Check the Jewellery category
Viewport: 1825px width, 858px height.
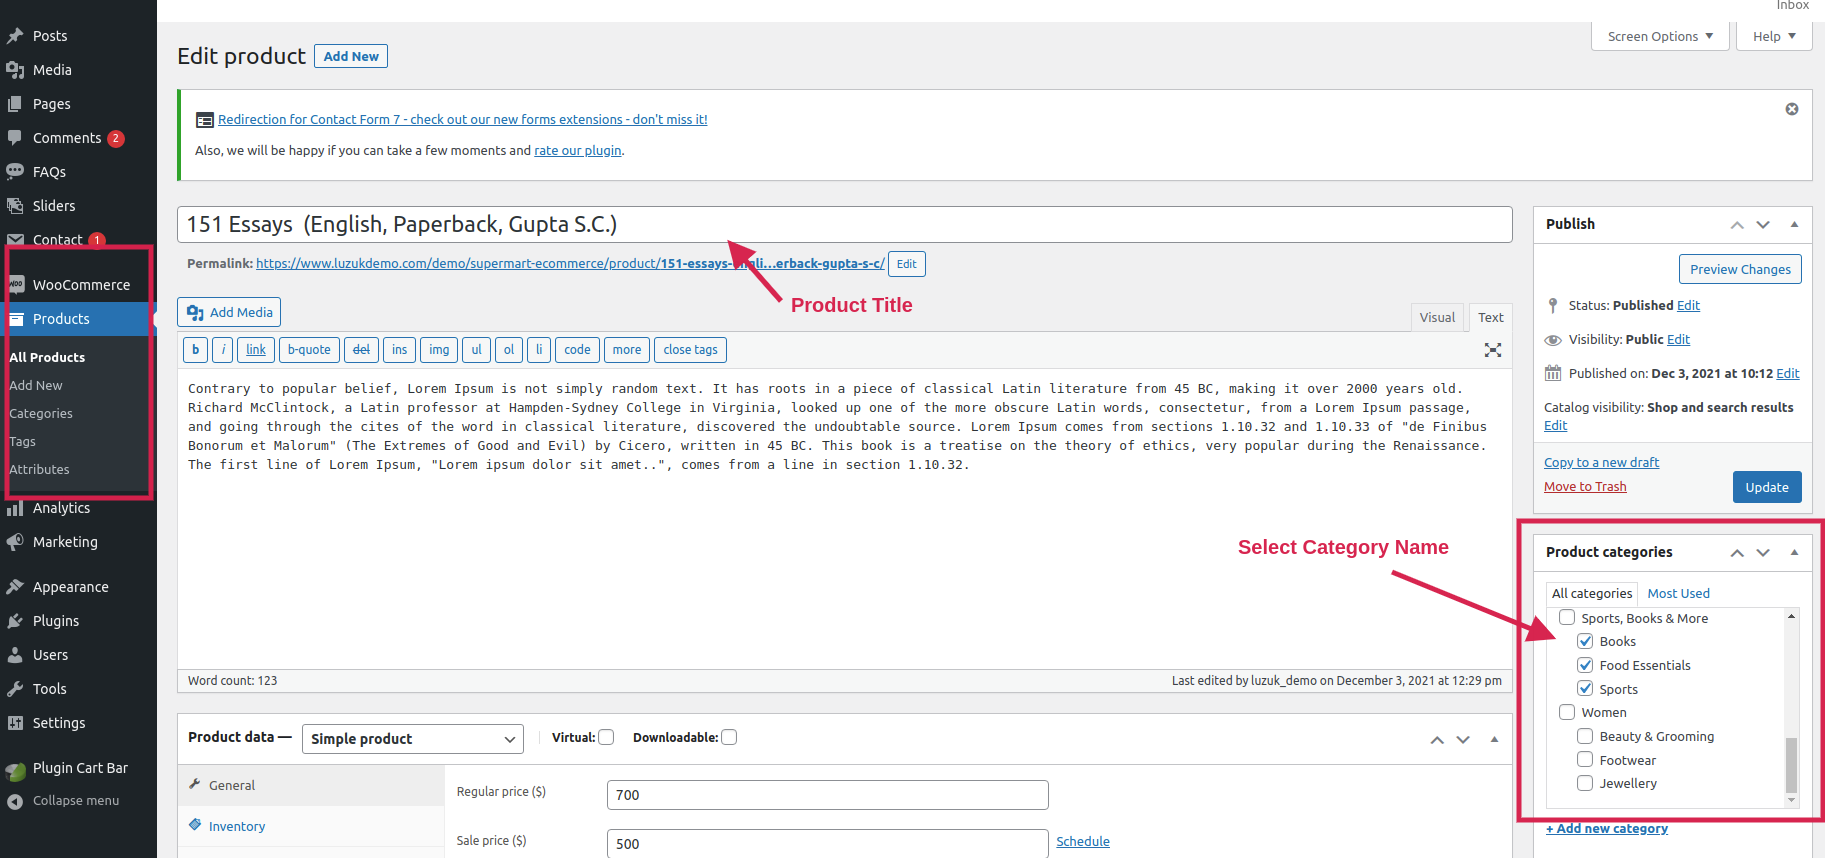[x=1585, y=783]
